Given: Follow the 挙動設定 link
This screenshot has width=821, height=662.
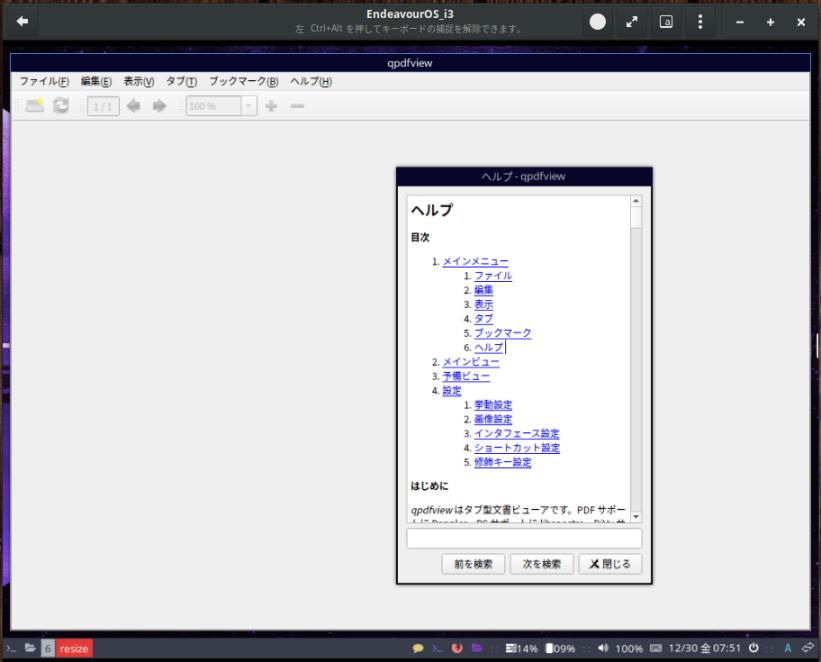Looking at the screenshot, I should [x=493, y=405].
